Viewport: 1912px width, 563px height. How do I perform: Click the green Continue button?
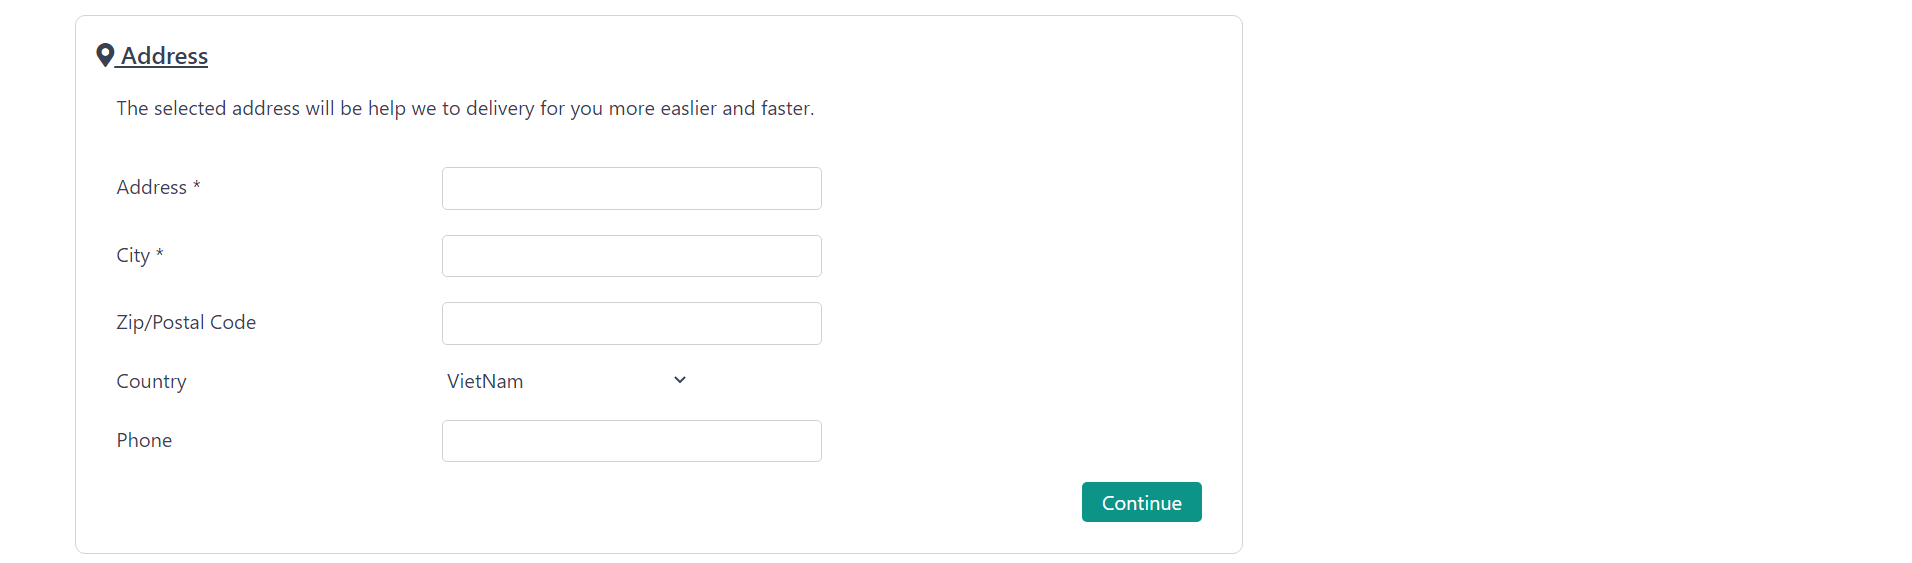[1142, 502]
